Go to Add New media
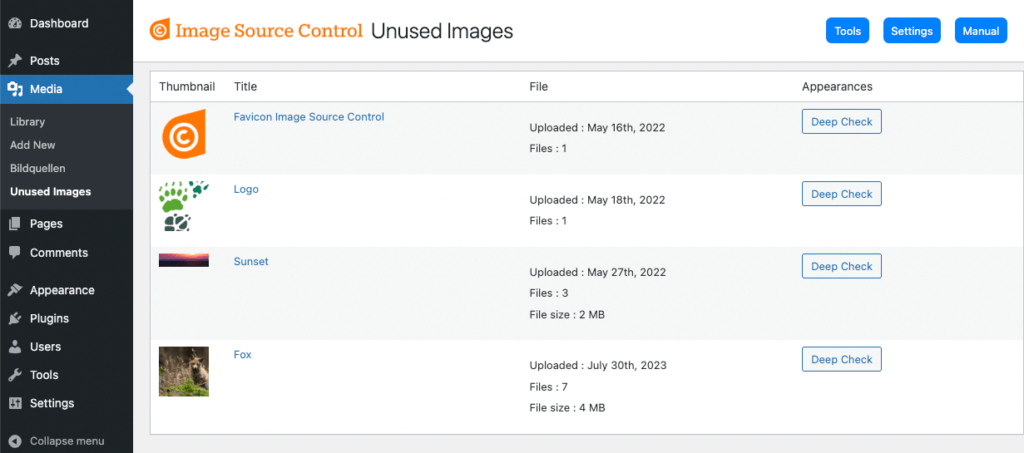This screenshot has width=1024, height=453. 33,145
